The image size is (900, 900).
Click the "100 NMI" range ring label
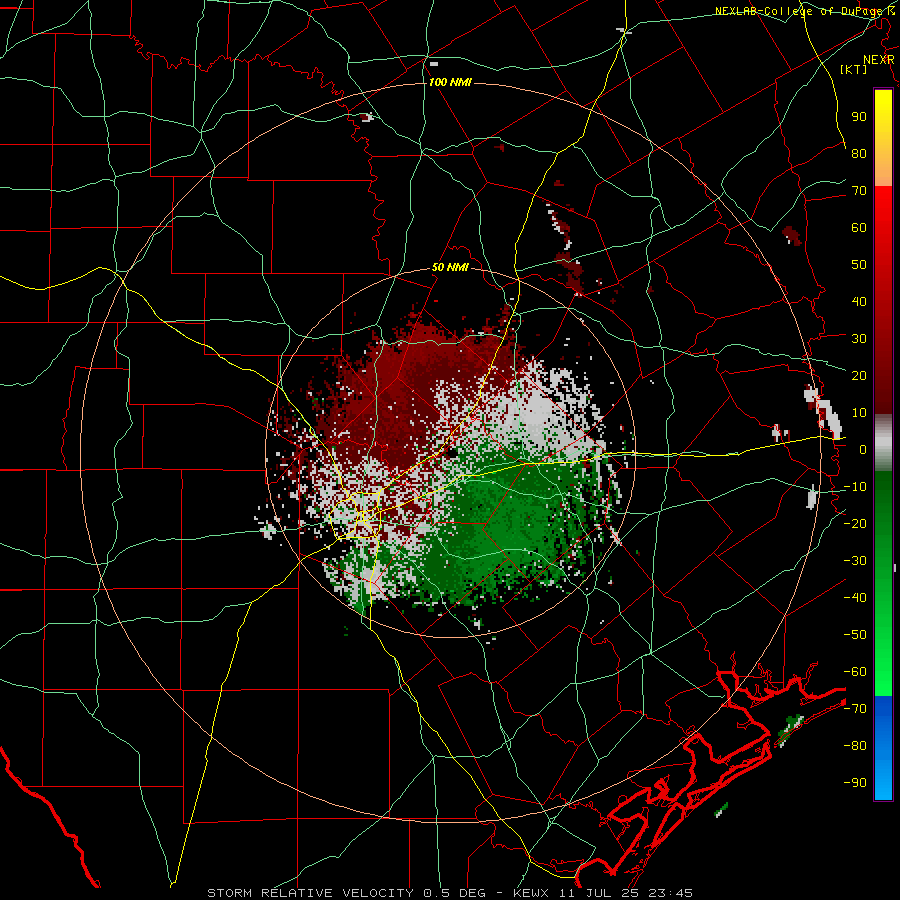point(450,82)
